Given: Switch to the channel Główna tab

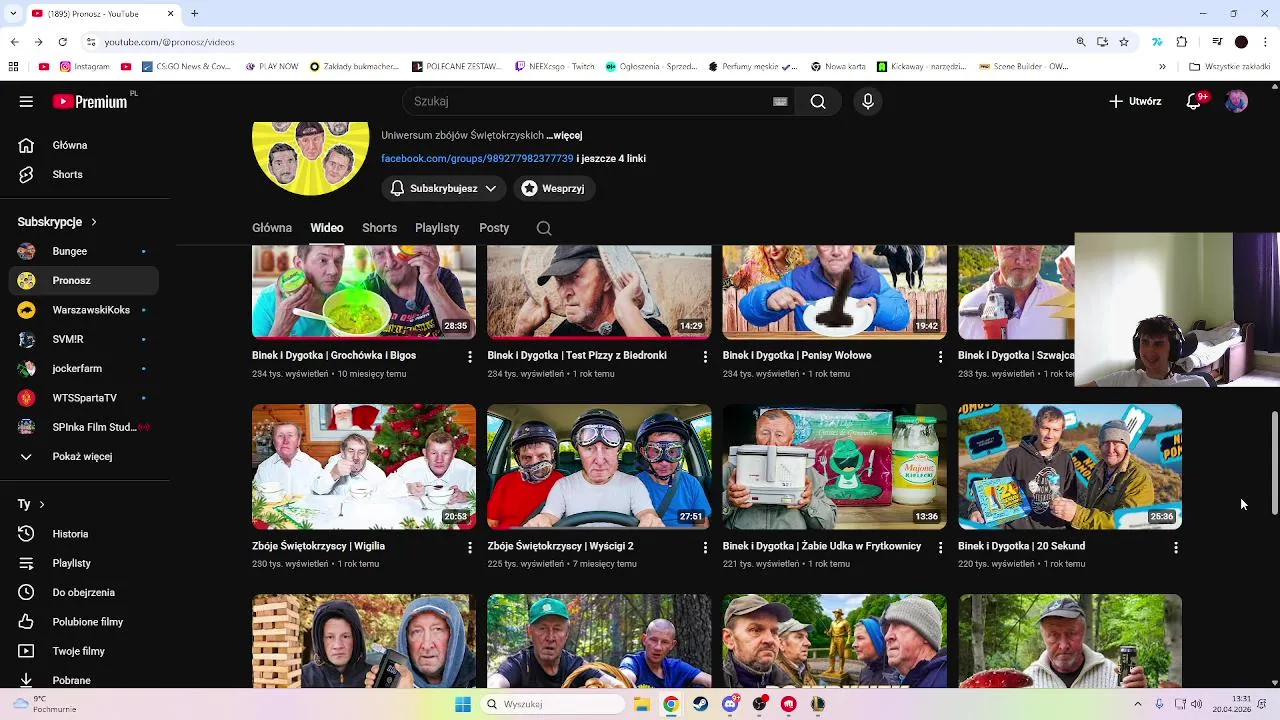Looking at the screenshot, I should pyautogui.click(x=272, y=228).
